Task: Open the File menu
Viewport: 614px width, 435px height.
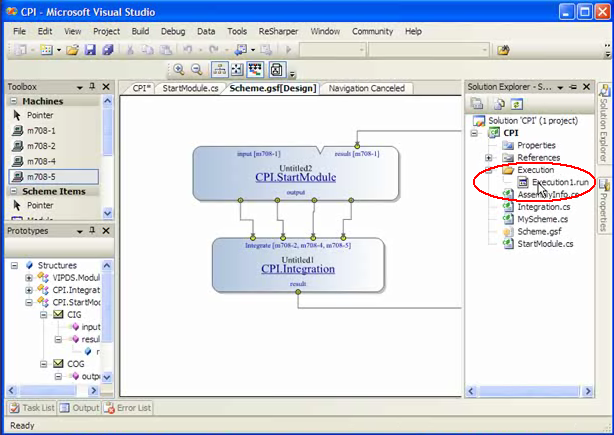Action: point(19,31)
